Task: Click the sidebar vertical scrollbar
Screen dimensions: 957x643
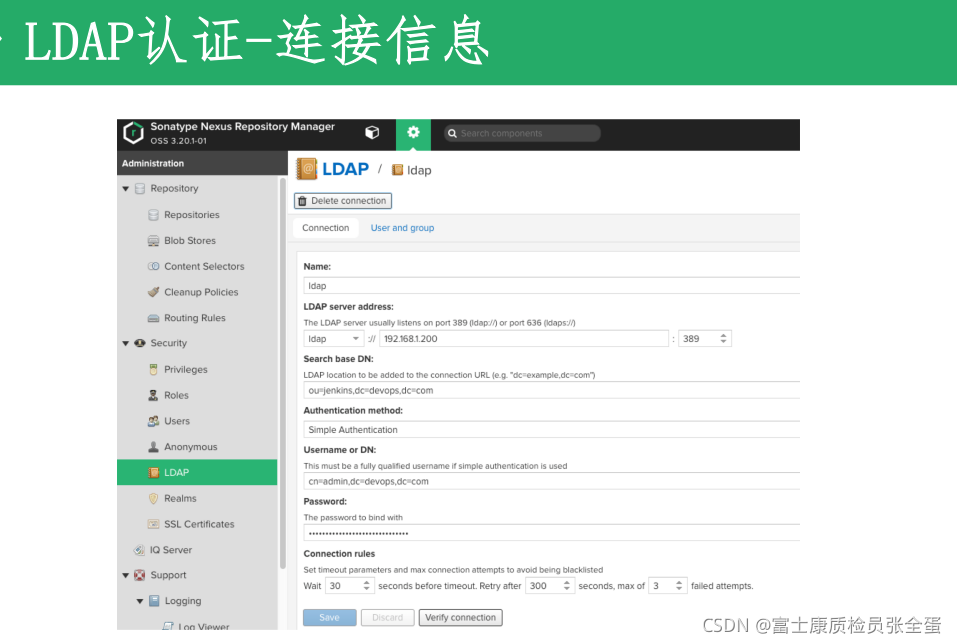Action: pos(283,373)
